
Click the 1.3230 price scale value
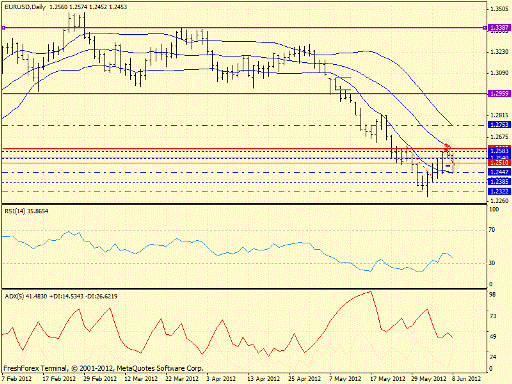(x=499, y=52)
